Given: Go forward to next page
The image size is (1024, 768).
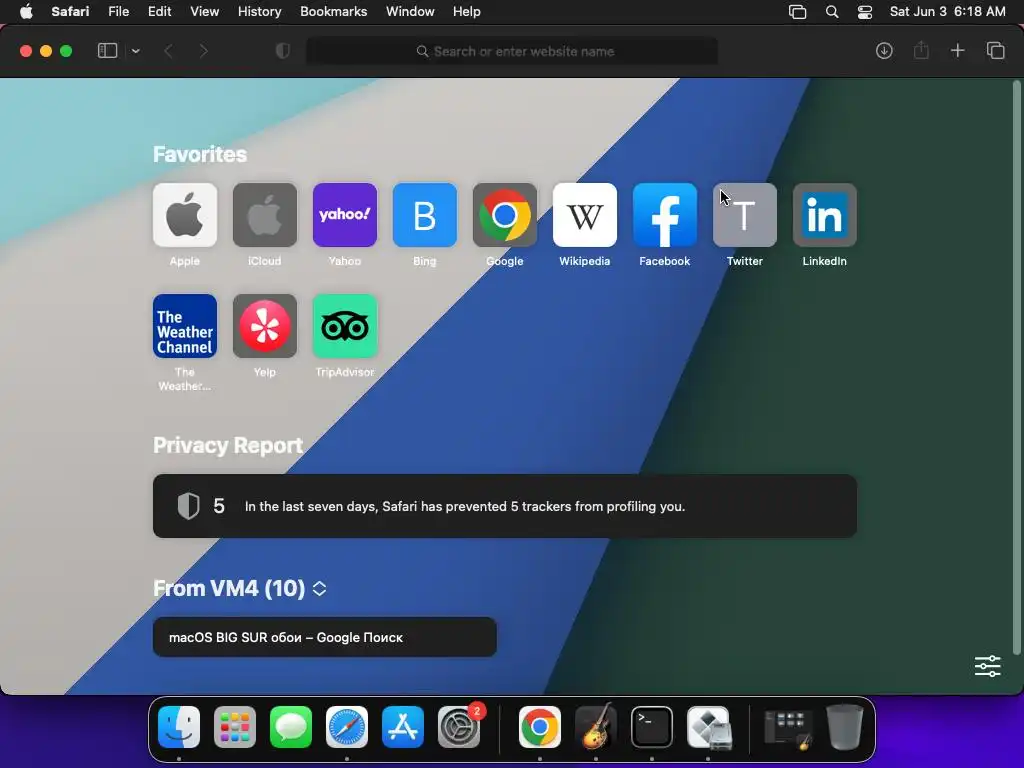Looking at the screenshot, I should (x=203, y=51).
